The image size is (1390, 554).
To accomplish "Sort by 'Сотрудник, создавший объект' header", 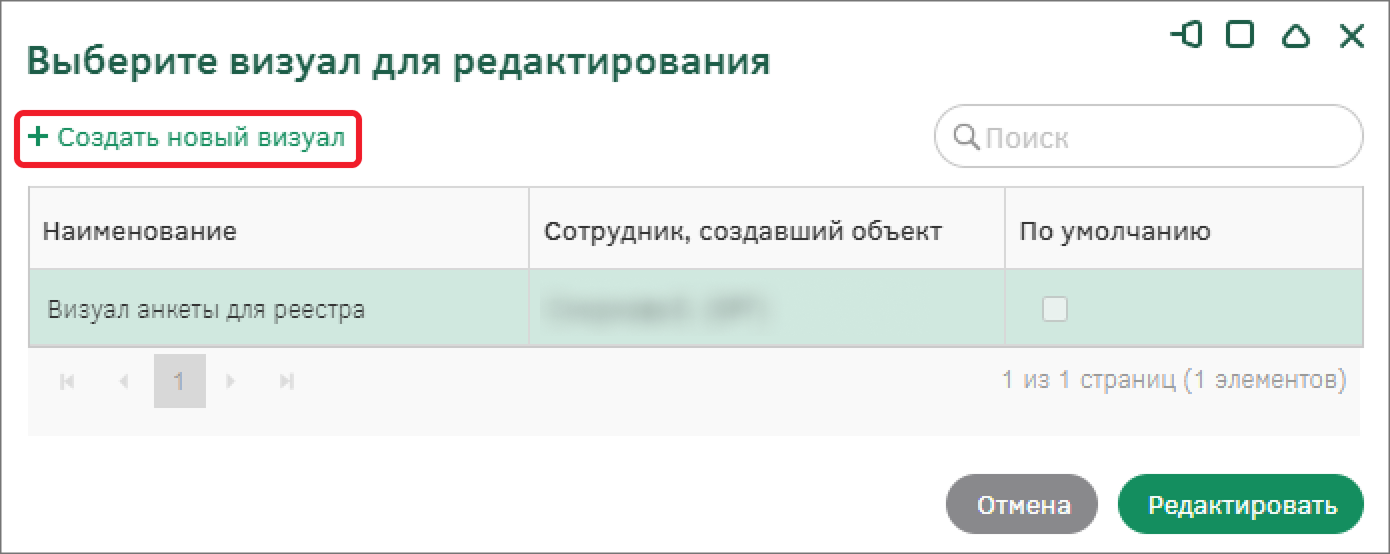I will [742, 232].
